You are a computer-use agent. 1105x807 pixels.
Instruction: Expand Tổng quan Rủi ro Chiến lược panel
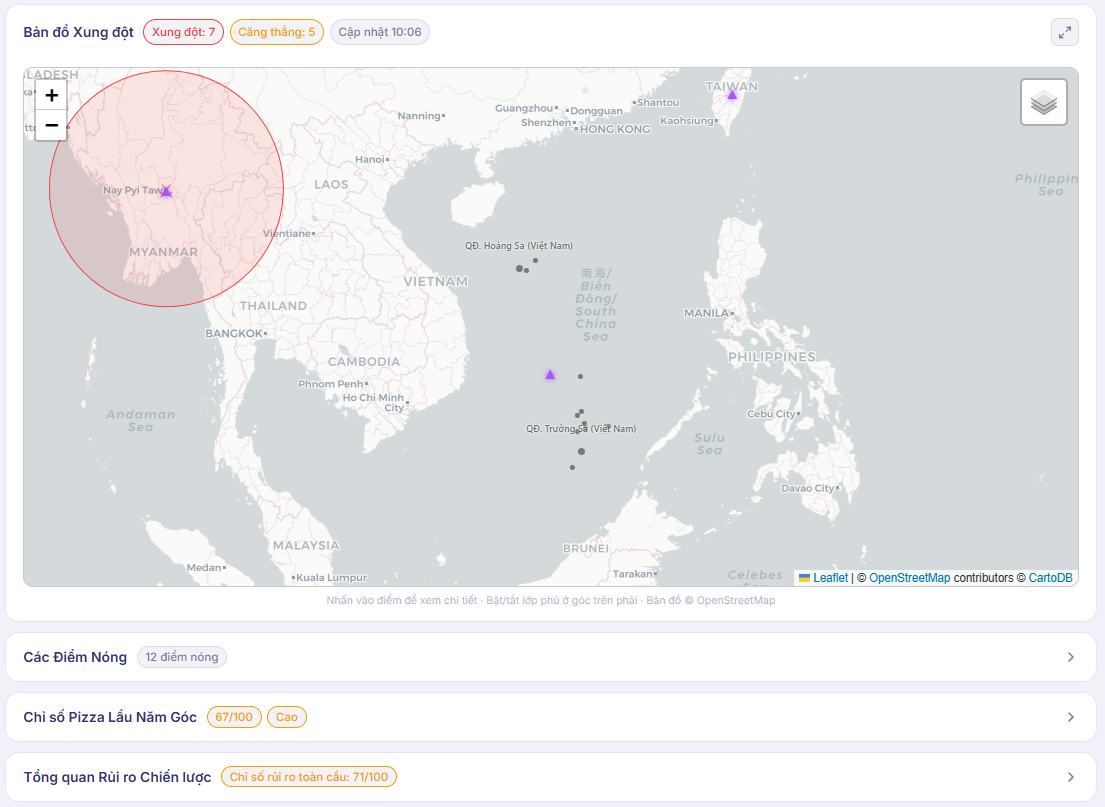(x=1070, y=777)
